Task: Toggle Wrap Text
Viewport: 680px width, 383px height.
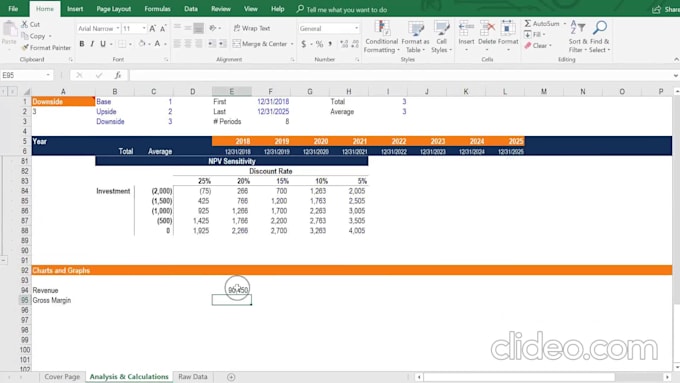Action: point(252,28)
